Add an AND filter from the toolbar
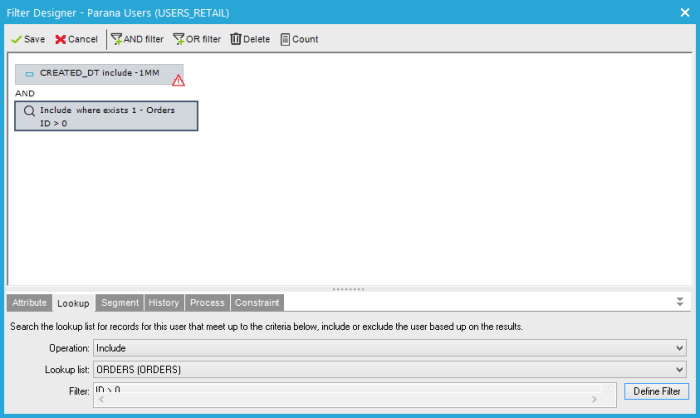Image resolution: width=700 pixels, height=418 pixels. [117, 39]
